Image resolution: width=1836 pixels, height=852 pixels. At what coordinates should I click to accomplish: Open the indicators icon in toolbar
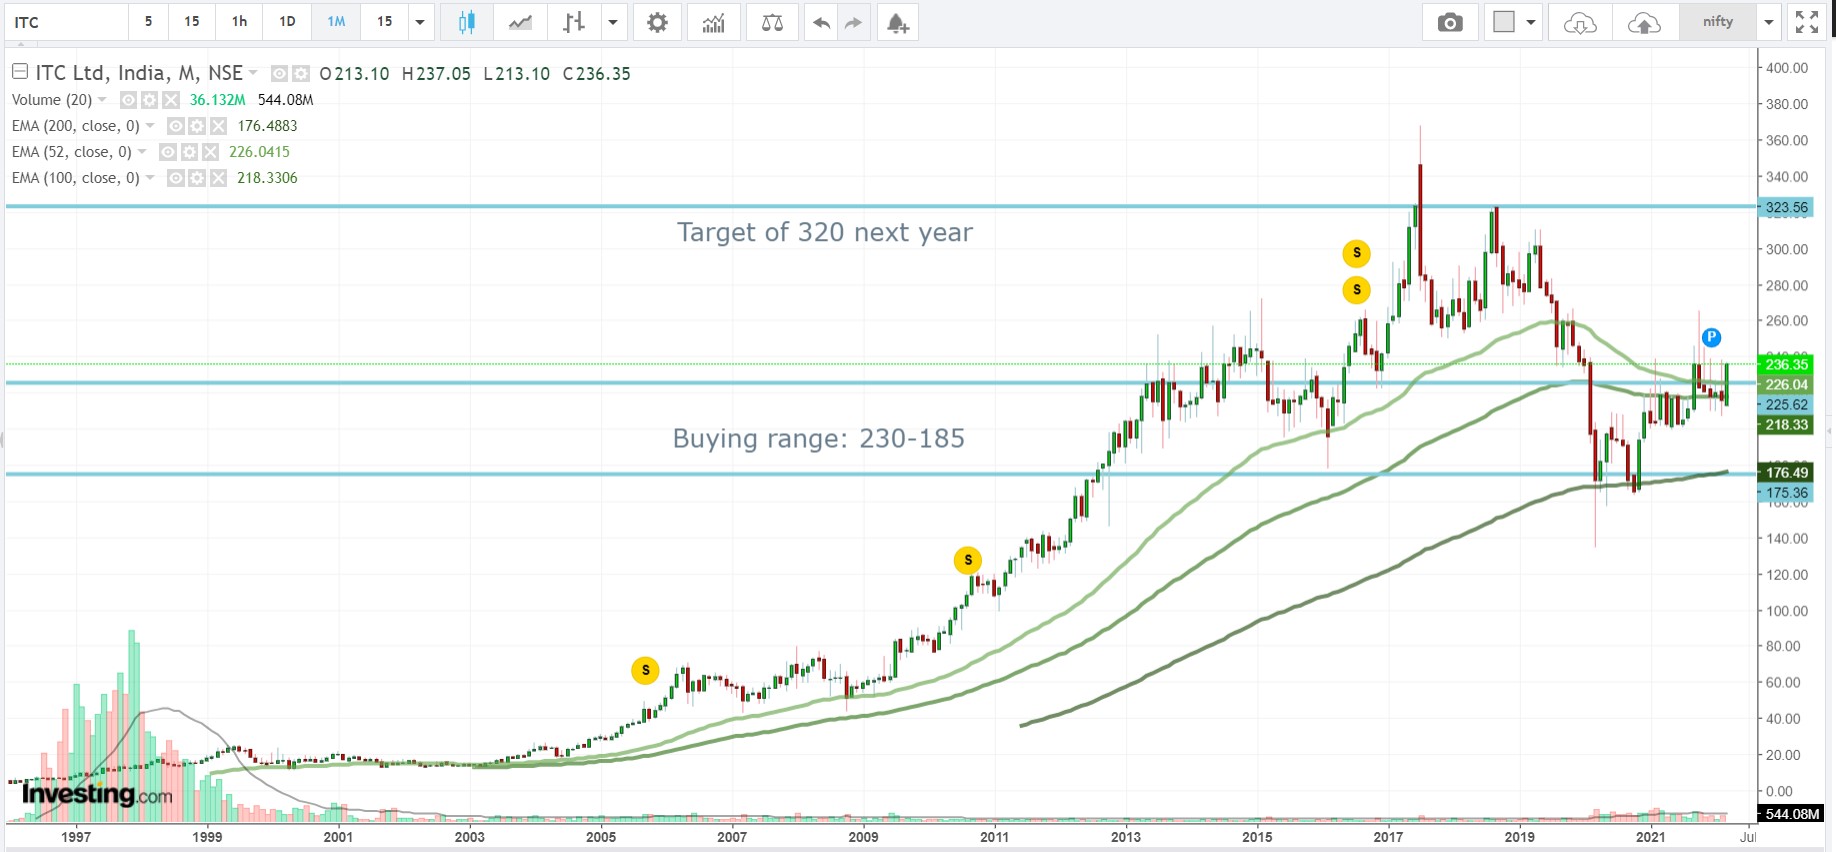tap(714, 22)
